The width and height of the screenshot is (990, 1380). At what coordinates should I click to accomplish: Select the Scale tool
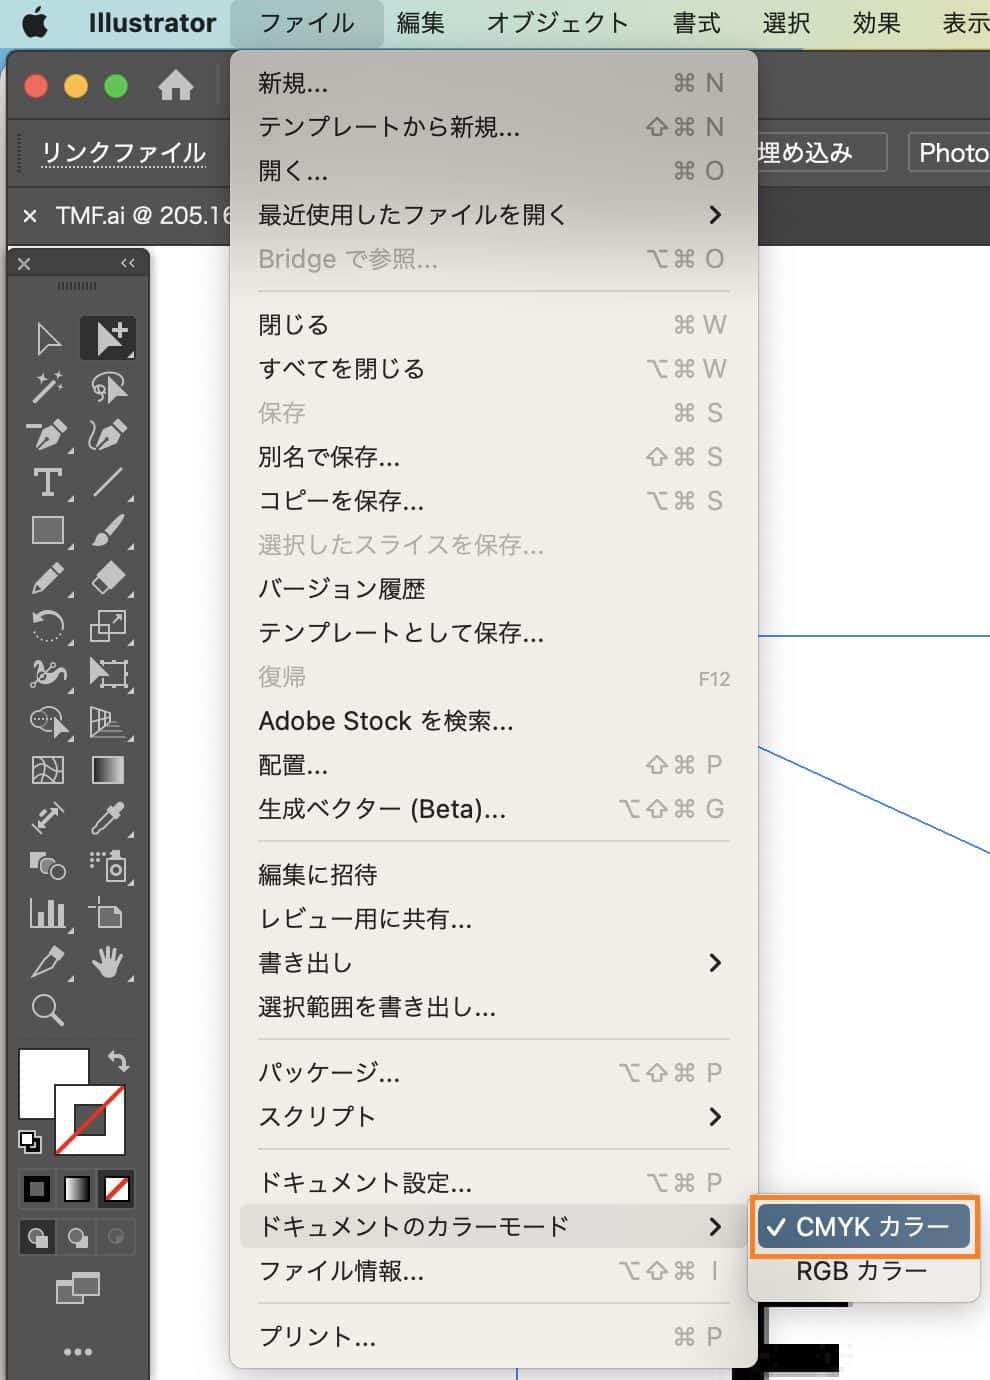108,626
